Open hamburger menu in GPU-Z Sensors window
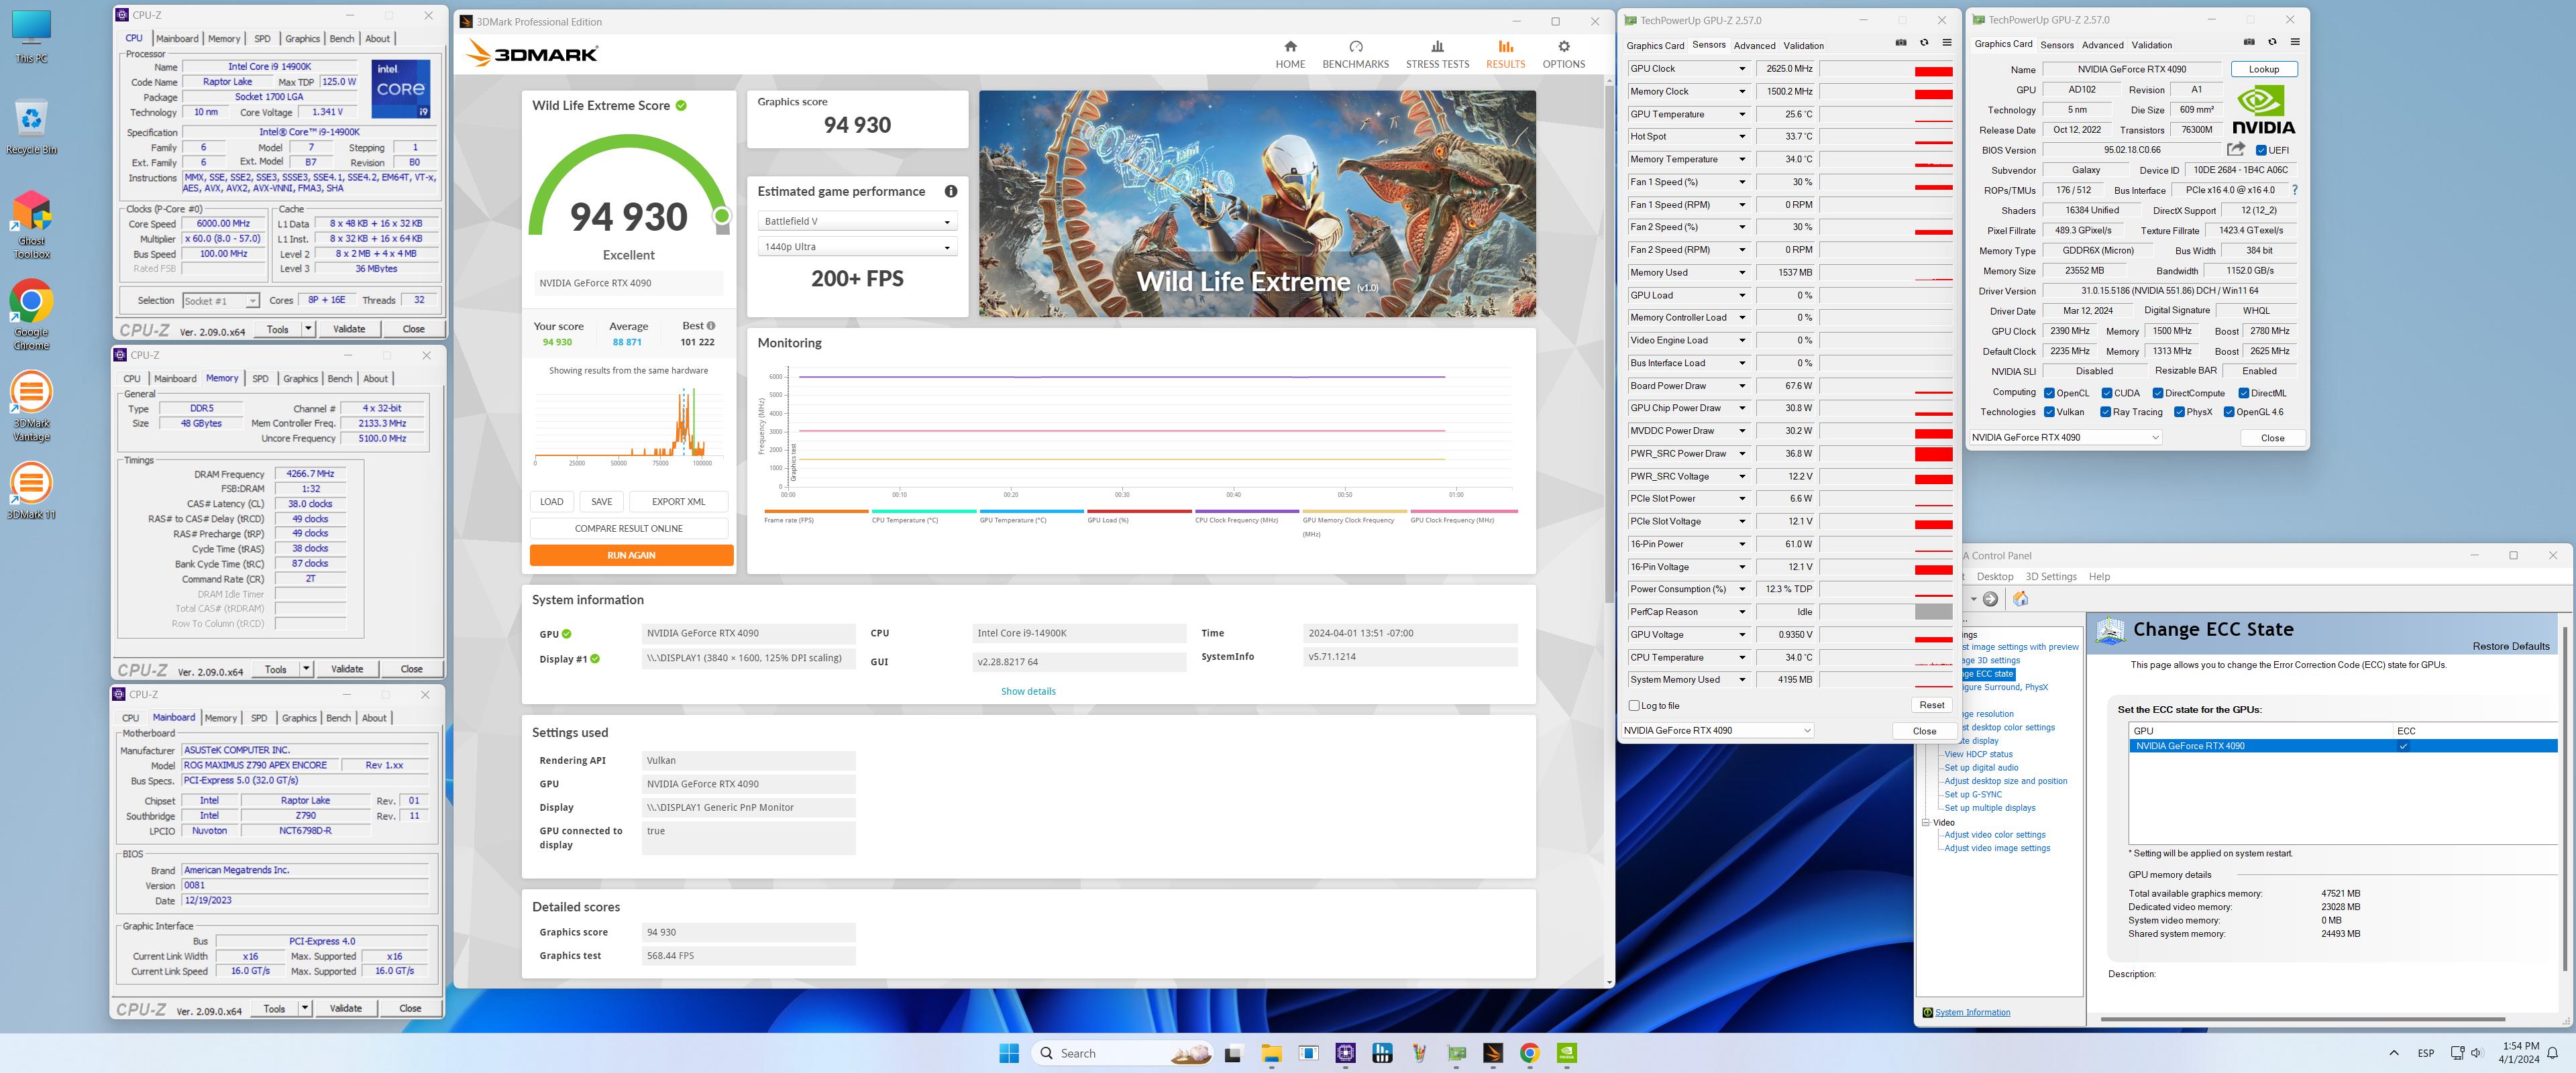Viewport: 2576px width, 1073px height. click(1947, 43)
